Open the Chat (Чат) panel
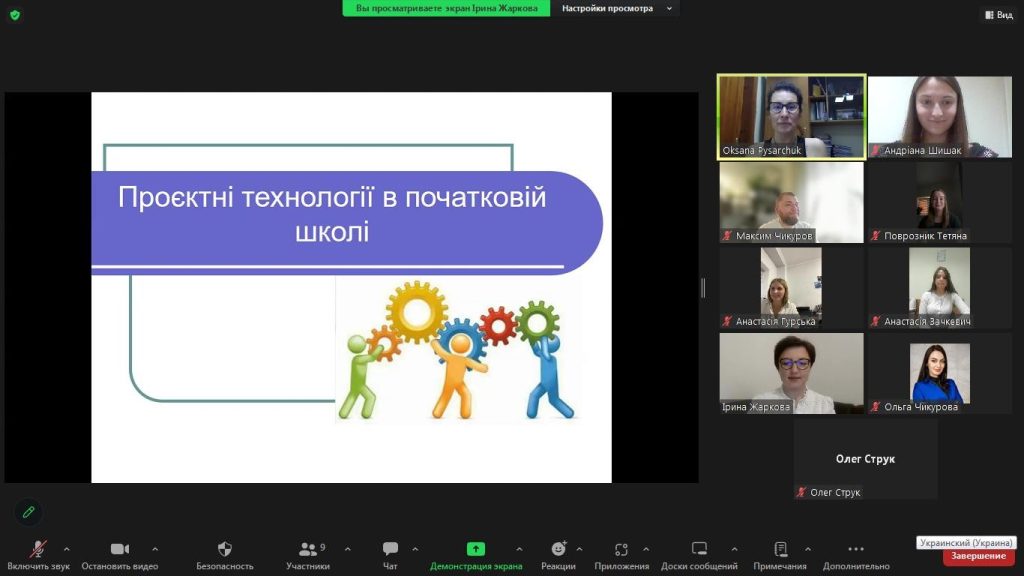This screenshot has height=576, width=1024. pyautogui.click(x=390, y=549)
